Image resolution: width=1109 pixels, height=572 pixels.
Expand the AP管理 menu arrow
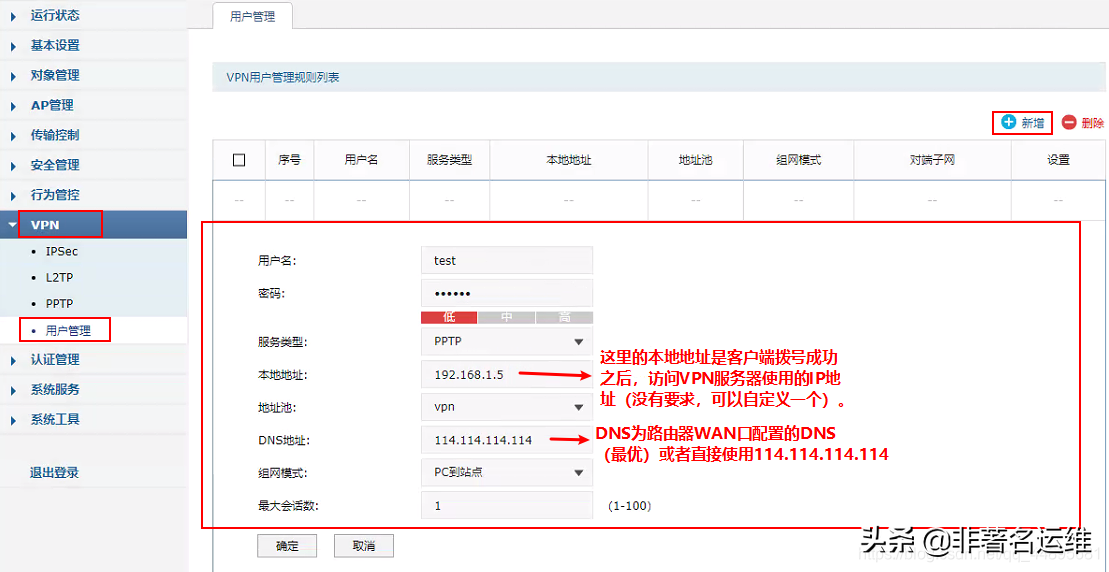(13, 106)
